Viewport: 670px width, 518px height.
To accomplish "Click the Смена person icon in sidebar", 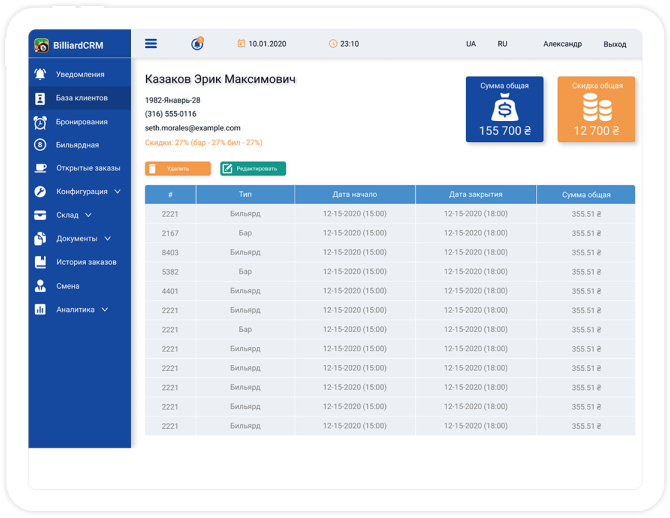I will (x=40, y=286).
